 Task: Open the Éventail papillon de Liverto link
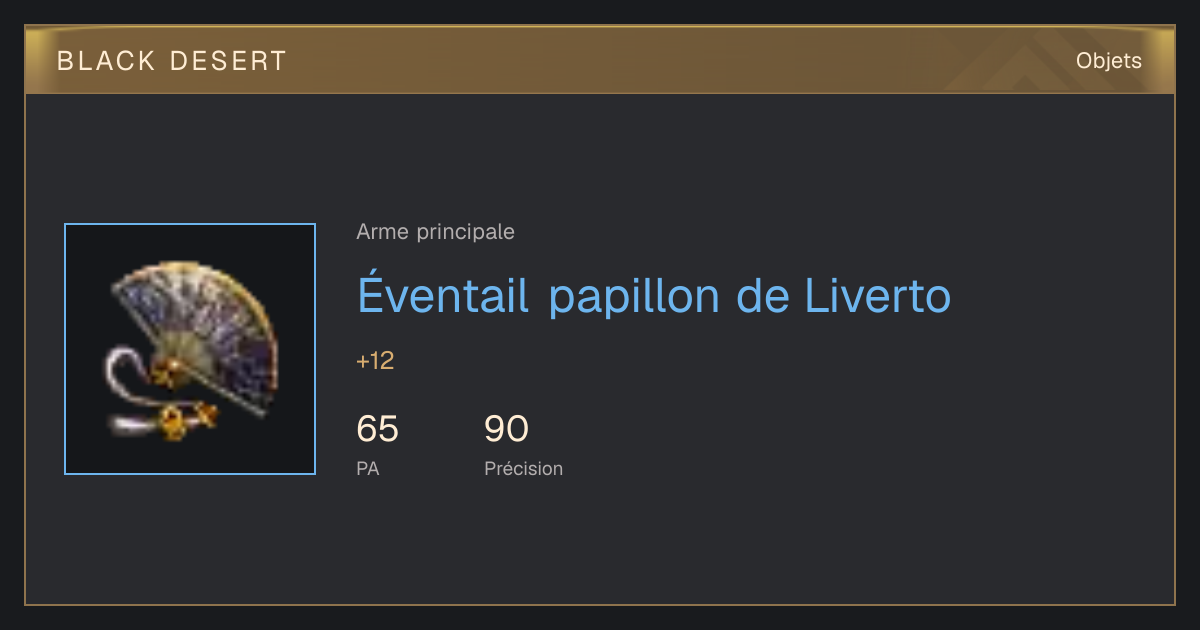(x=654, y=295)
